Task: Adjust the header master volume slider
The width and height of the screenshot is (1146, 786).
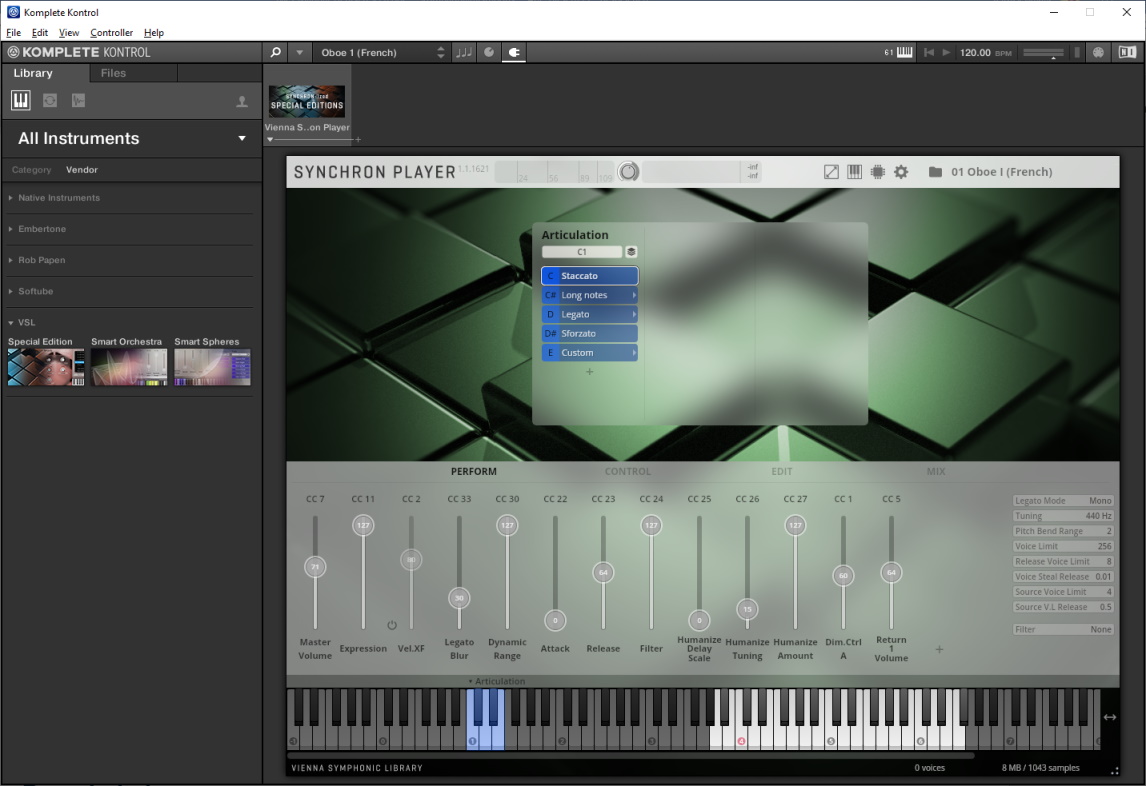Action: click(x=1043, y=53)
